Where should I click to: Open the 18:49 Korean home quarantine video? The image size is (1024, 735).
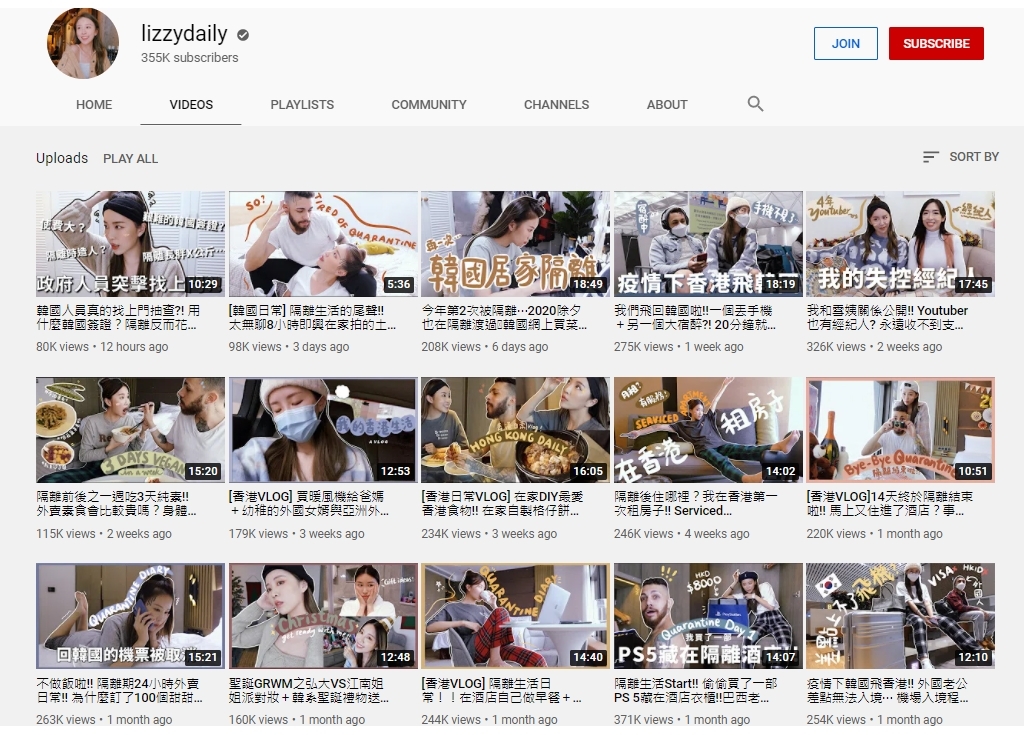coord(515,244)
